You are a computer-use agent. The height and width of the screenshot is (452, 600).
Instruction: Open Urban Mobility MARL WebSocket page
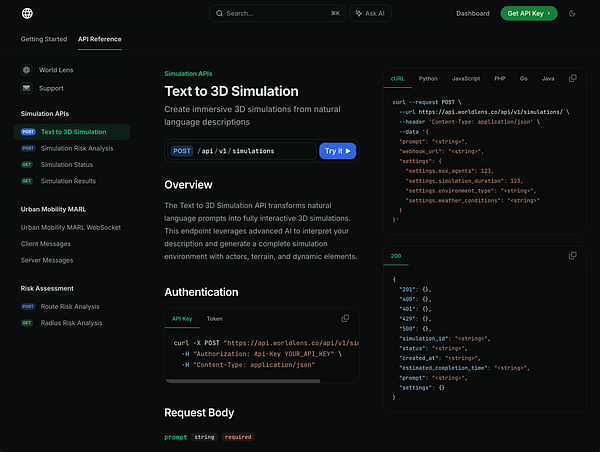(71, 227)
